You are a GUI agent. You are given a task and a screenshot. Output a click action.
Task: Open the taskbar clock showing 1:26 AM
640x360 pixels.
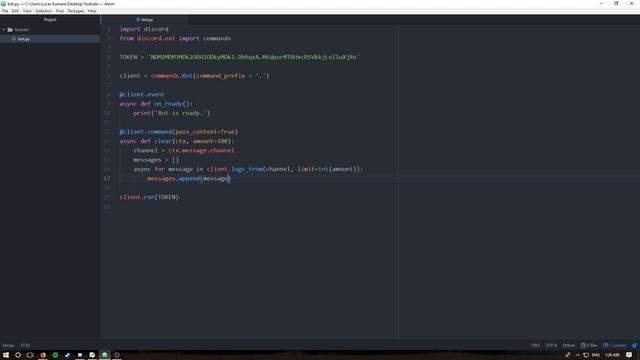click(x=612, y=355)
